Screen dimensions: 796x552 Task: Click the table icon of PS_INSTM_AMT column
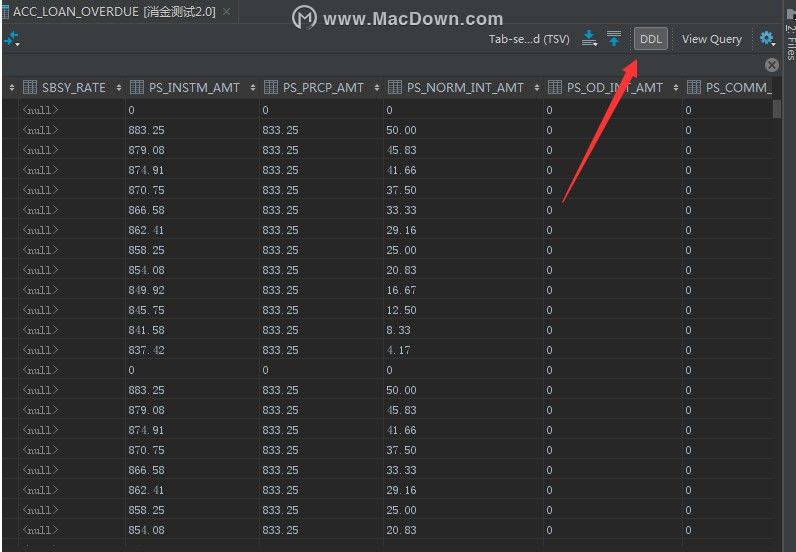[x=137, y=87]
